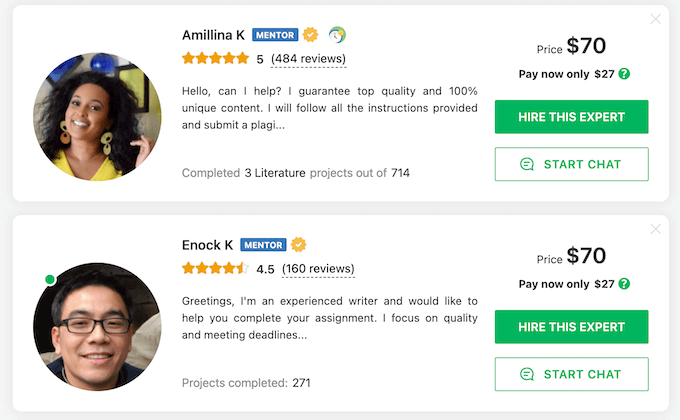This screenshot has width=680, height=420.
Task: Click the circular award icon beside Amillina K
Action: pyautogui.click(x=337, y=34)
